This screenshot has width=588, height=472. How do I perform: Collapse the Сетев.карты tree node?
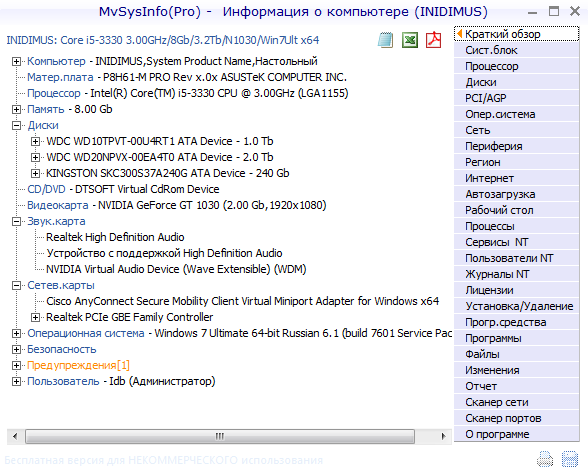[x=16, y=286]
